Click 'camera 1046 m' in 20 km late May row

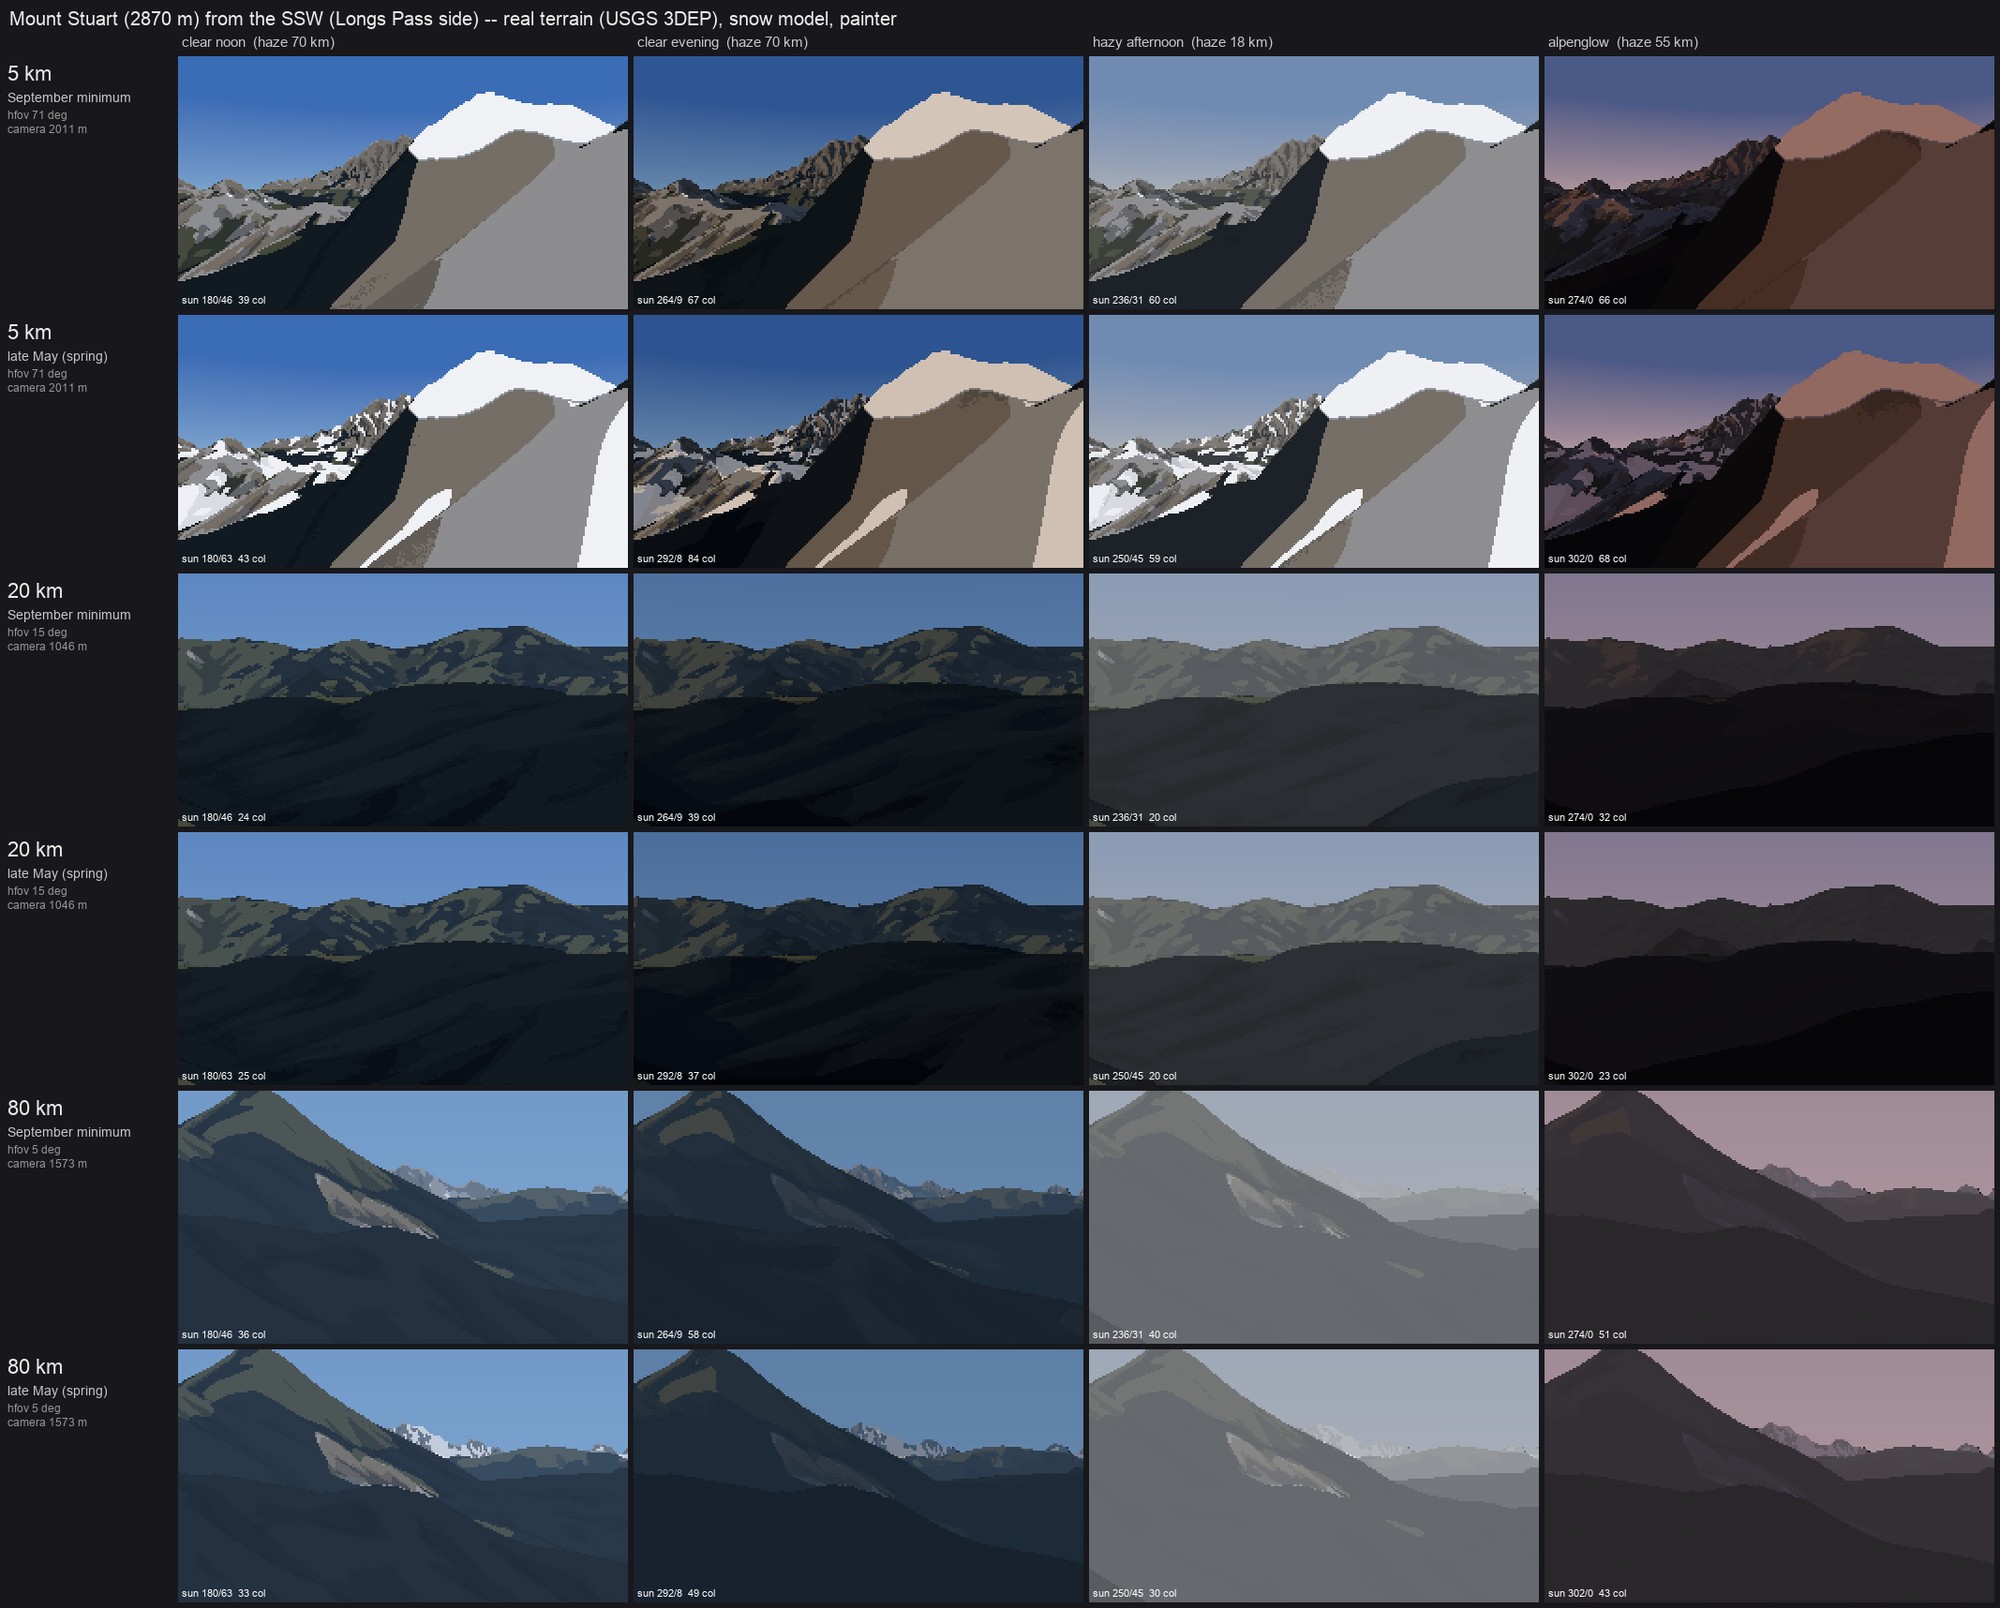[x=47, y=905]
